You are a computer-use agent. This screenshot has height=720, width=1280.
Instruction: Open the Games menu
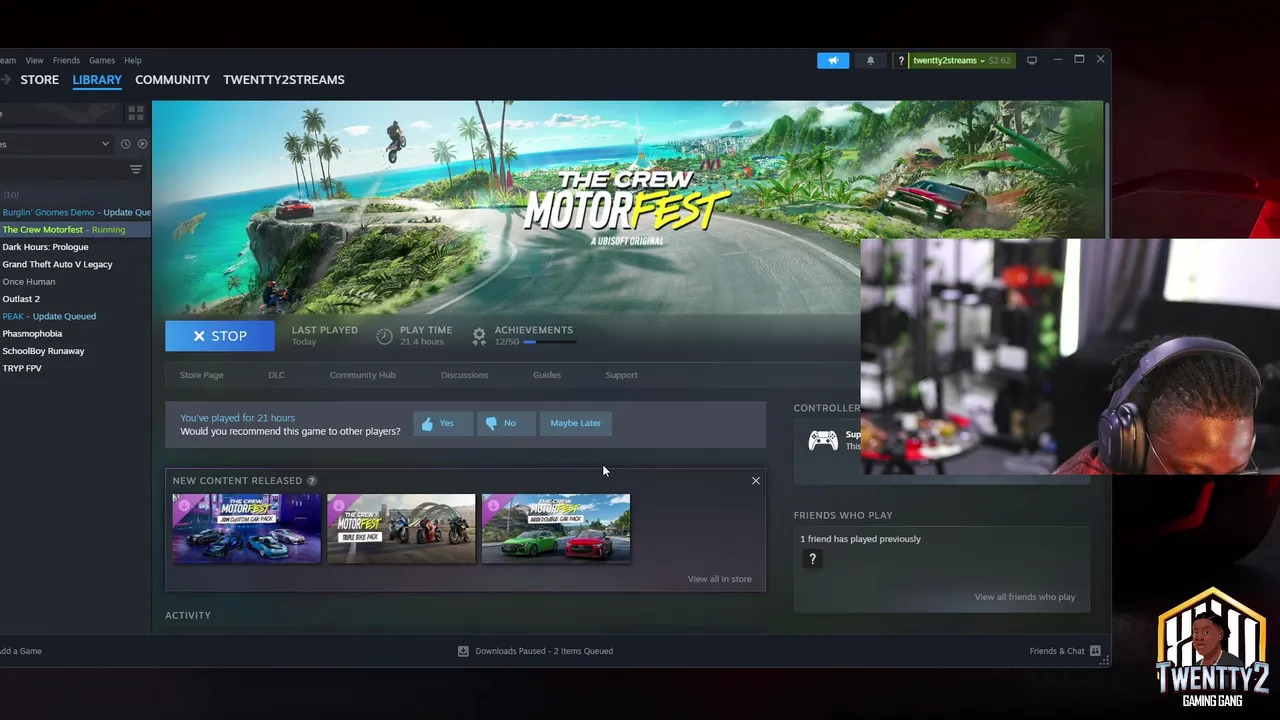tap(102, 60)
